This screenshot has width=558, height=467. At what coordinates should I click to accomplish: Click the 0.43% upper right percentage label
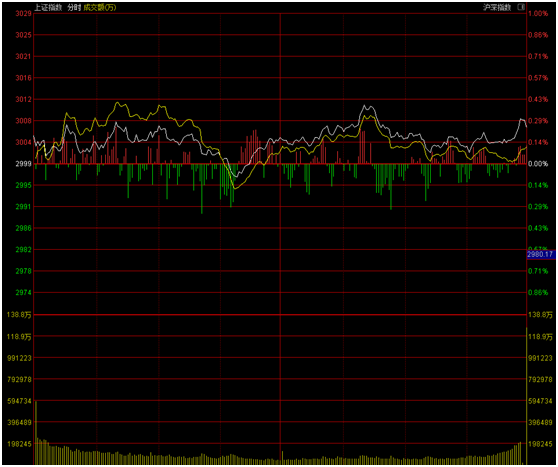[x=538, y=99]
